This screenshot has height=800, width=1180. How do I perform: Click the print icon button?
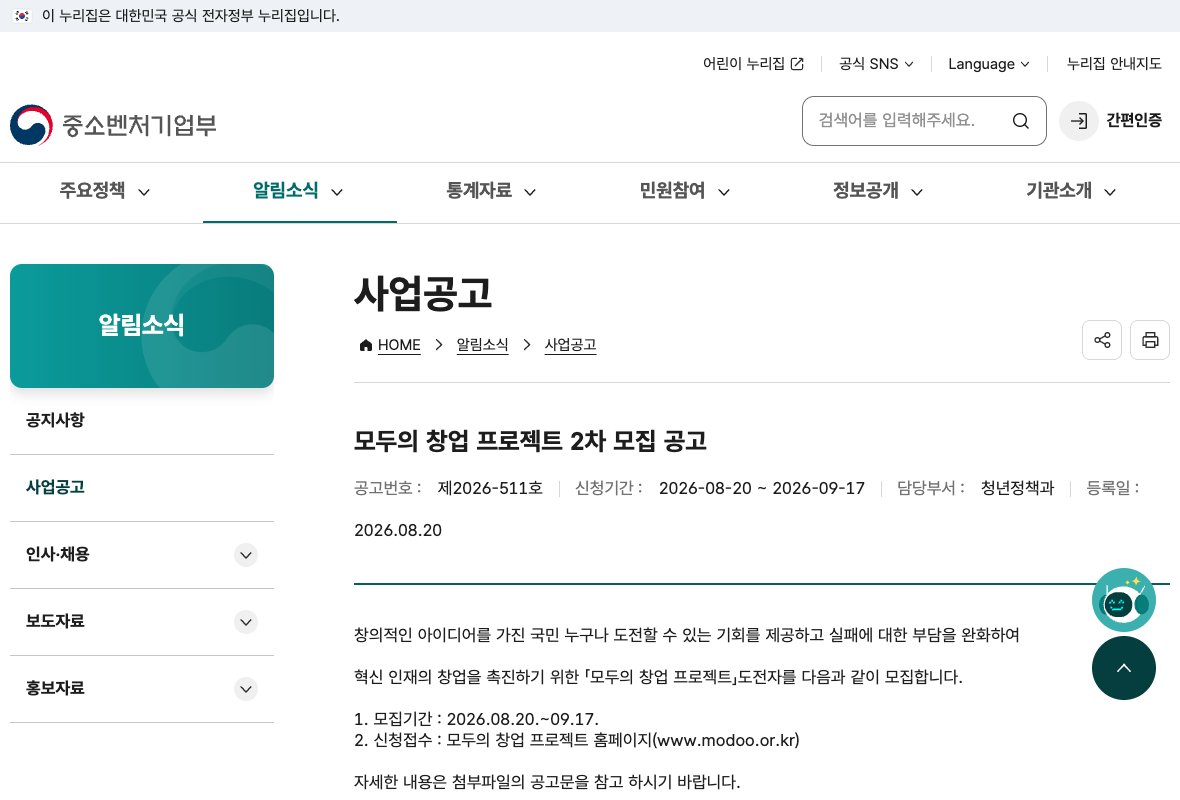pyautogui.click(x=1150, y=340)
